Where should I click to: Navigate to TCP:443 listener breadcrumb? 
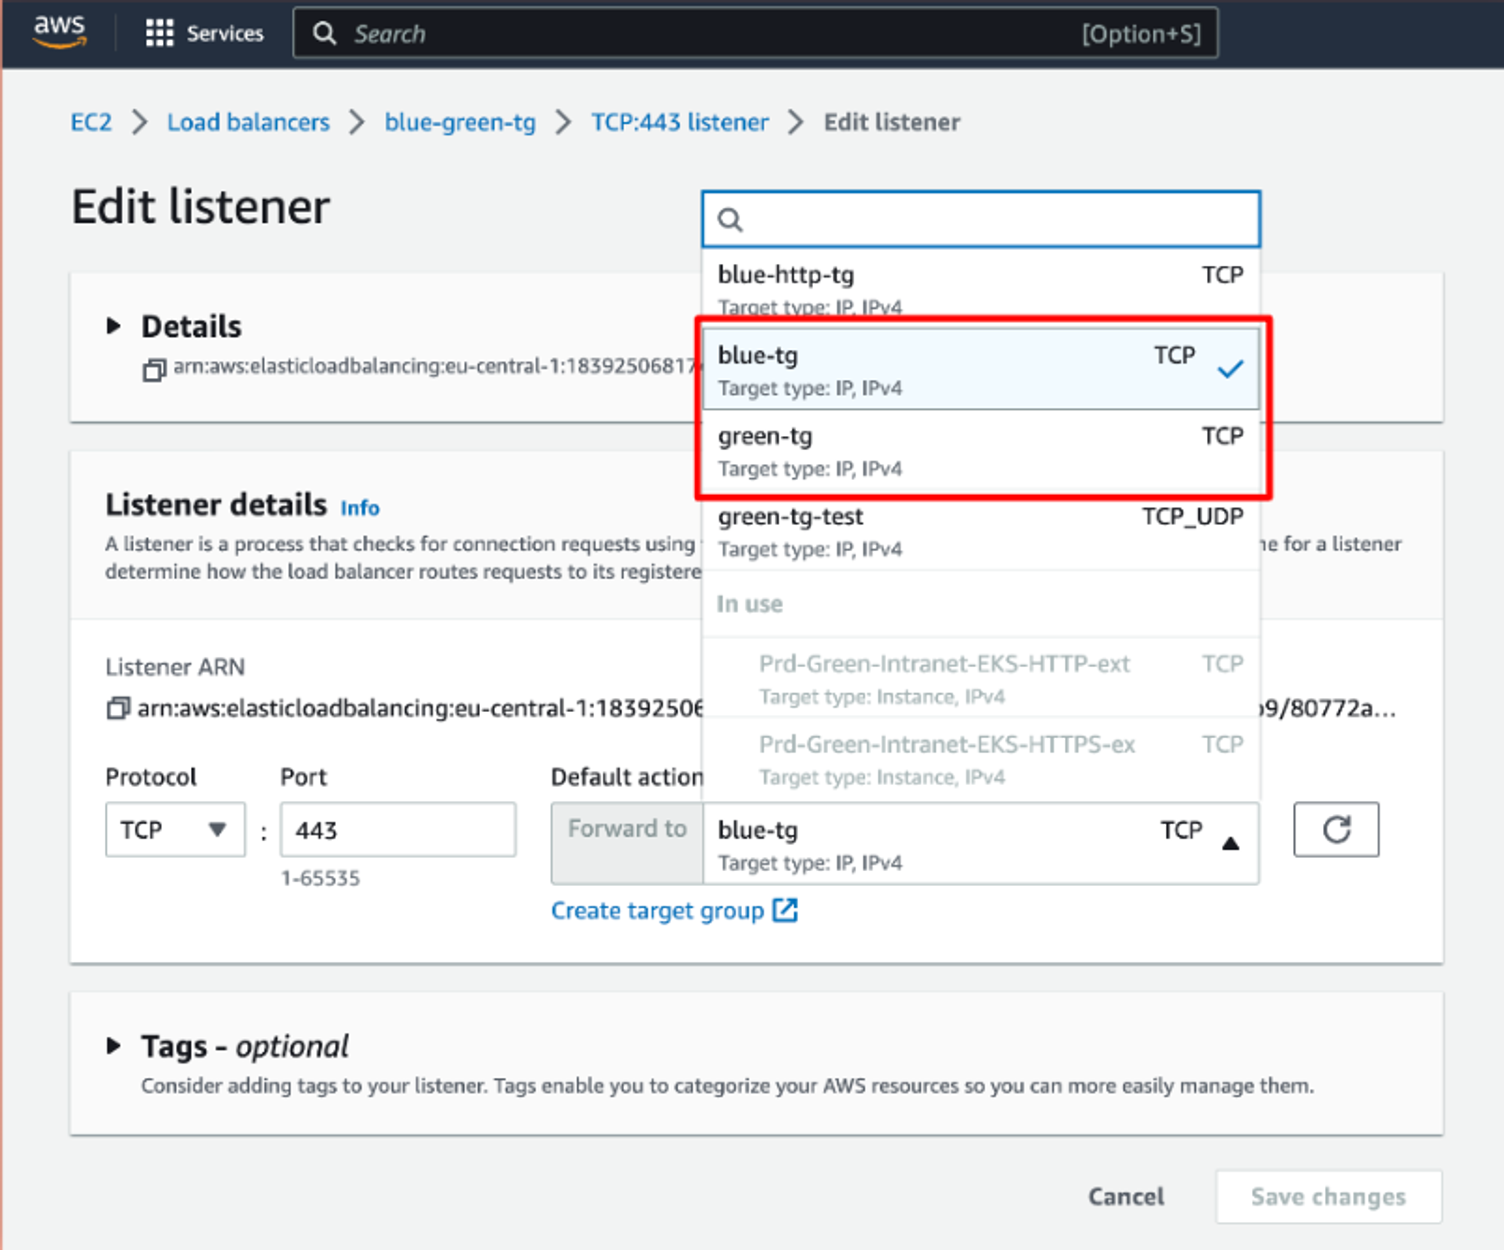click(680, 122)
